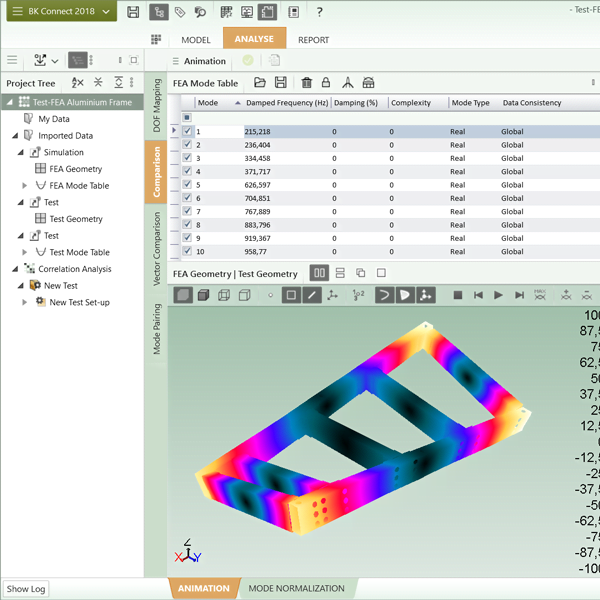Screen dimensions: 600x600
Task: Click the help question mark icon
Action: coord(319,12)
